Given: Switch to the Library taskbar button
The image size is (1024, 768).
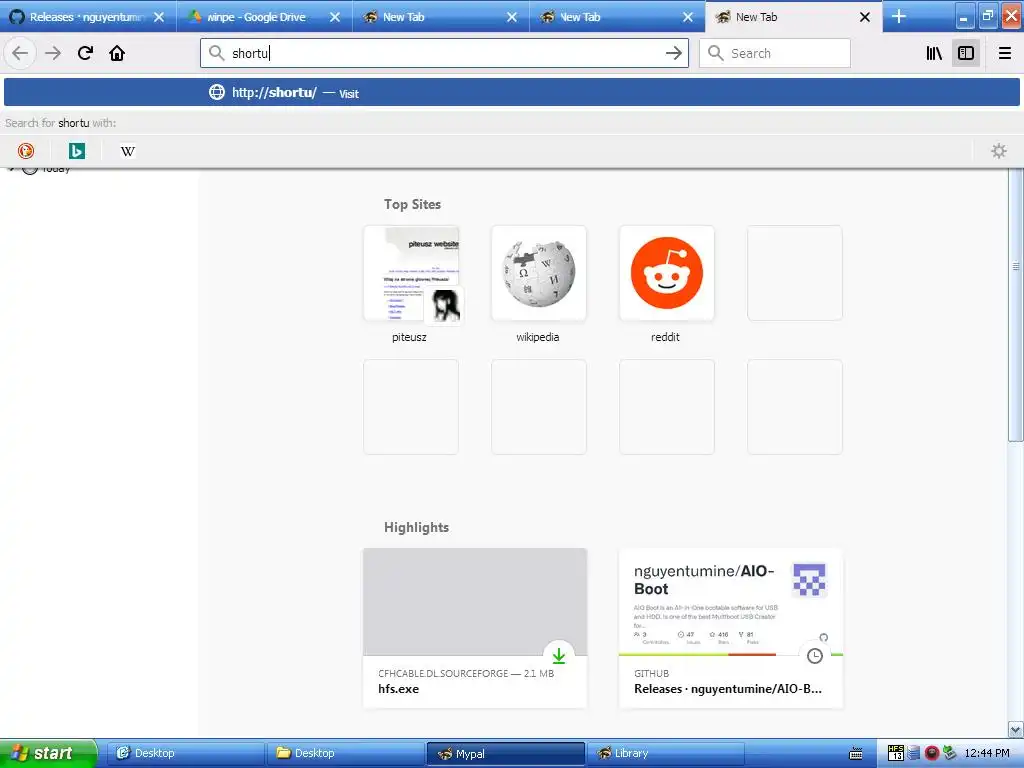Looking at the screenshot, I should [665, 753].
